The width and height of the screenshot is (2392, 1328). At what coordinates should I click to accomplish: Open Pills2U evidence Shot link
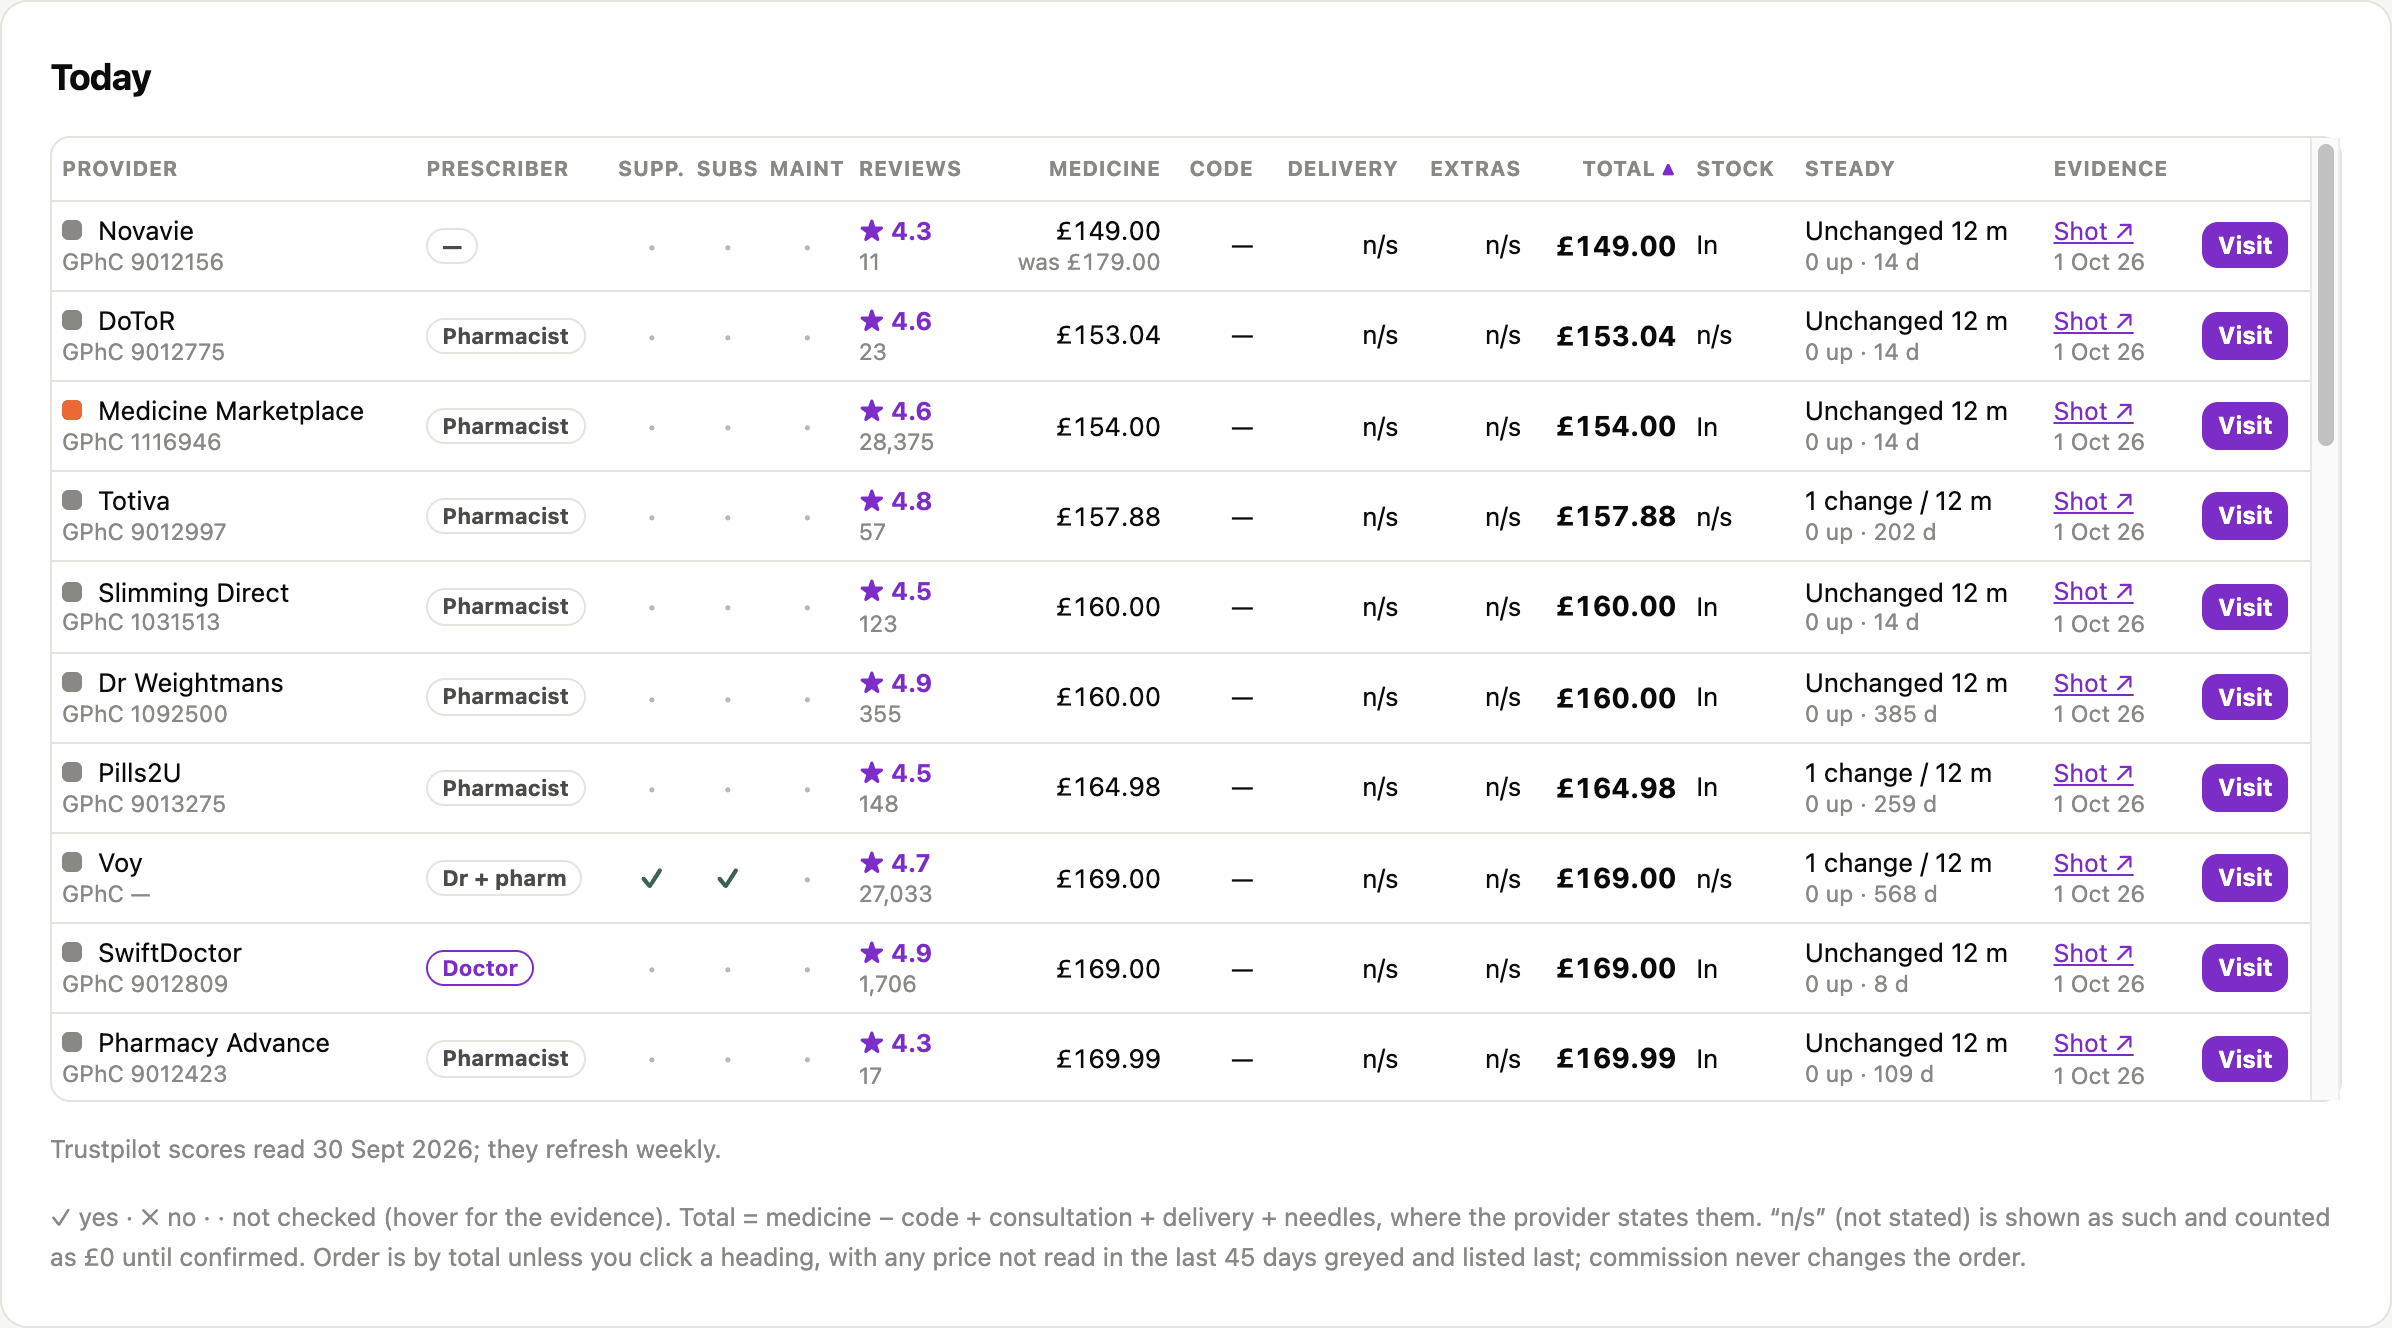[x=2093, y=773]
